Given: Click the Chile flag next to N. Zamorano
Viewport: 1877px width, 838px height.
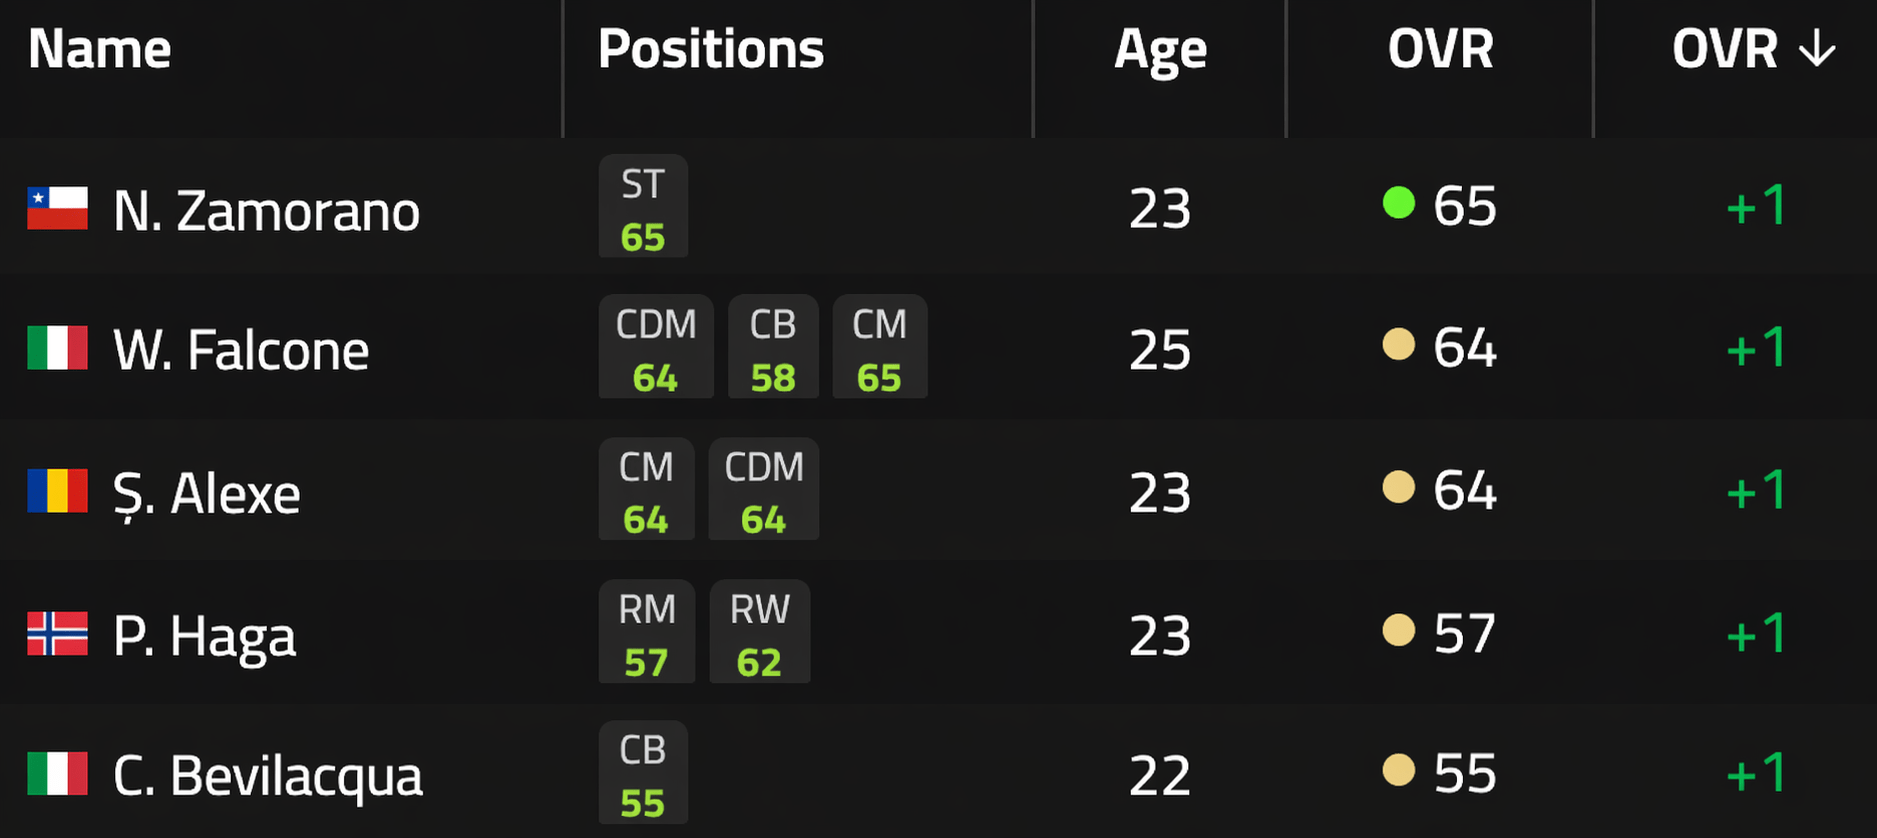Looking at the screenshot, I should pos(57,208).
